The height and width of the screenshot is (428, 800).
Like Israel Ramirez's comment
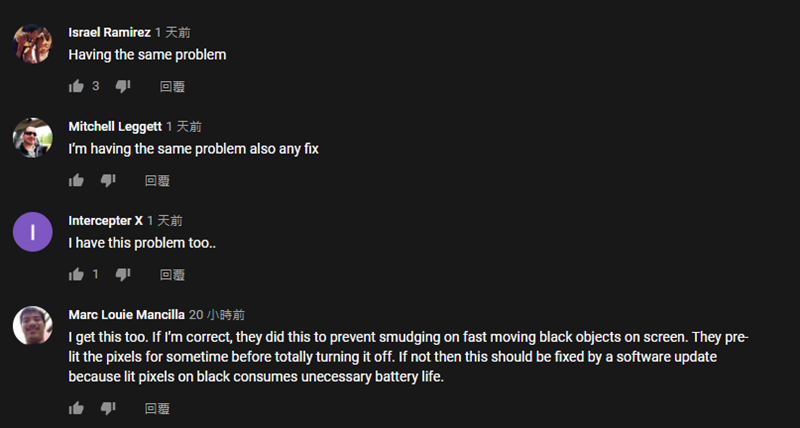[x=76, y=87]
